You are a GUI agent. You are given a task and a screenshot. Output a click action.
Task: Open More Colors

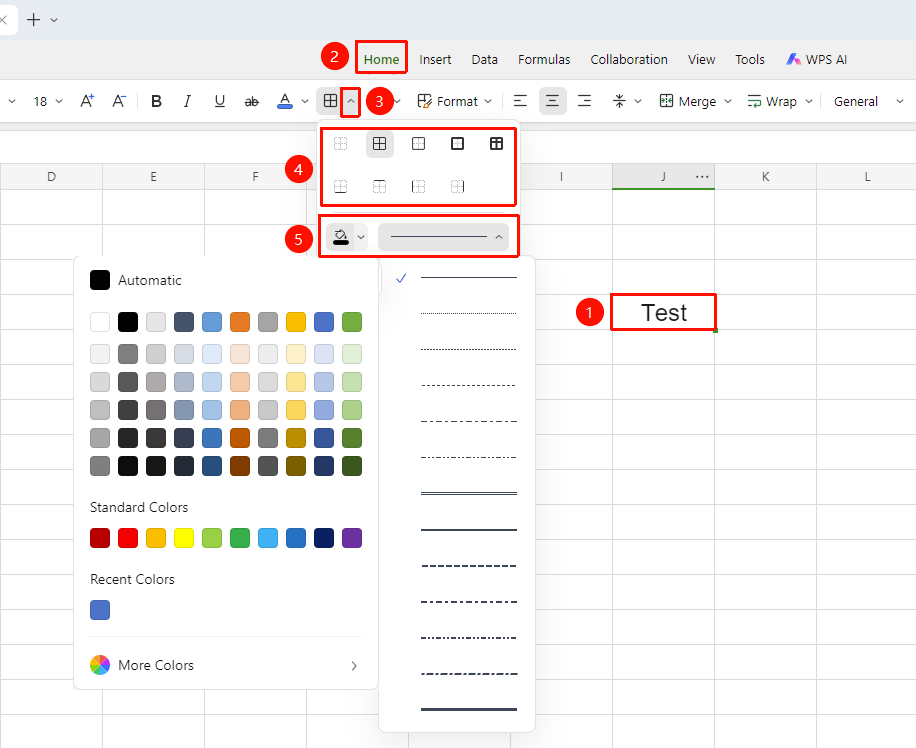pyautogui.click(x=224, y=665)
